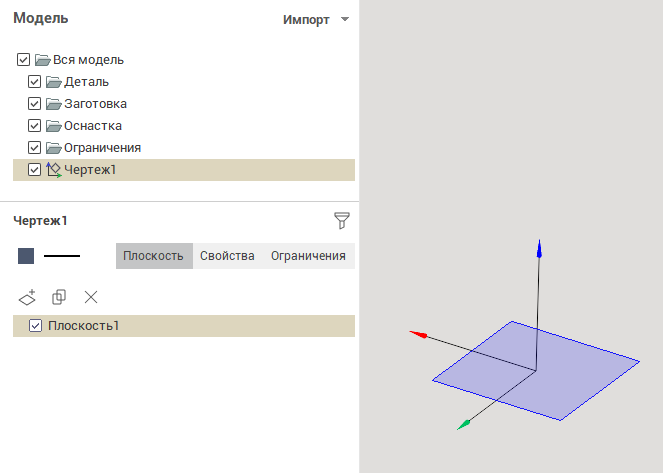This screenshot has width=663, height=473.
Task: Click the dark blue color swatch
Action: pyautogui.click(x=26, y=256)
